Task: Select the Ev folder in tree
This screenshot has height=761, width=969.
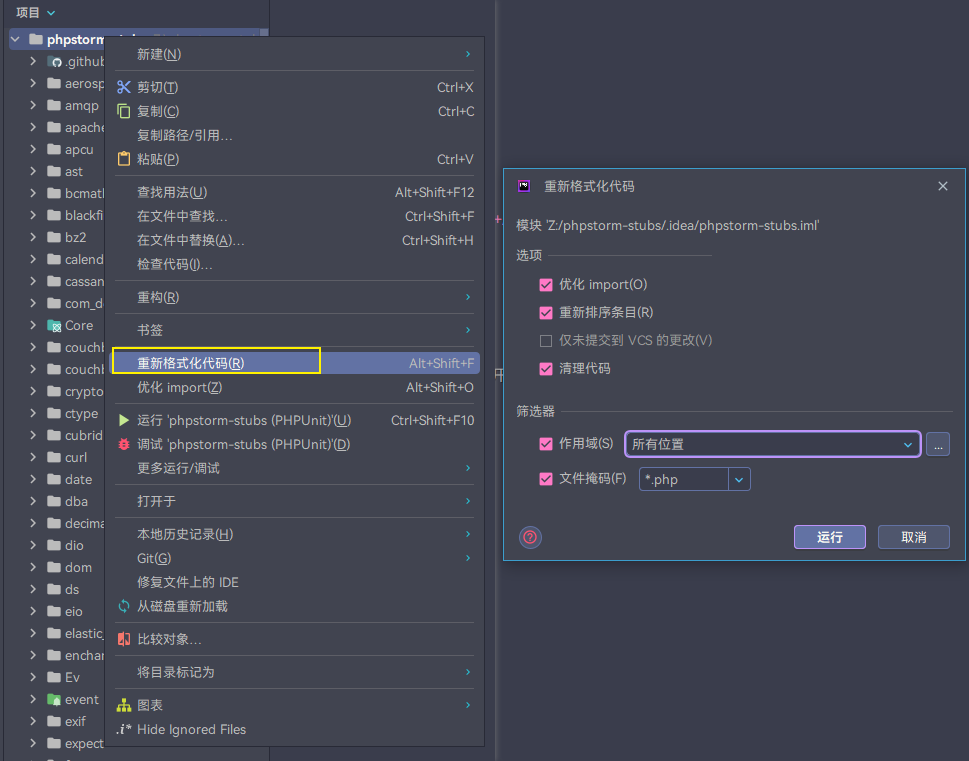Action: pos(72,678)
